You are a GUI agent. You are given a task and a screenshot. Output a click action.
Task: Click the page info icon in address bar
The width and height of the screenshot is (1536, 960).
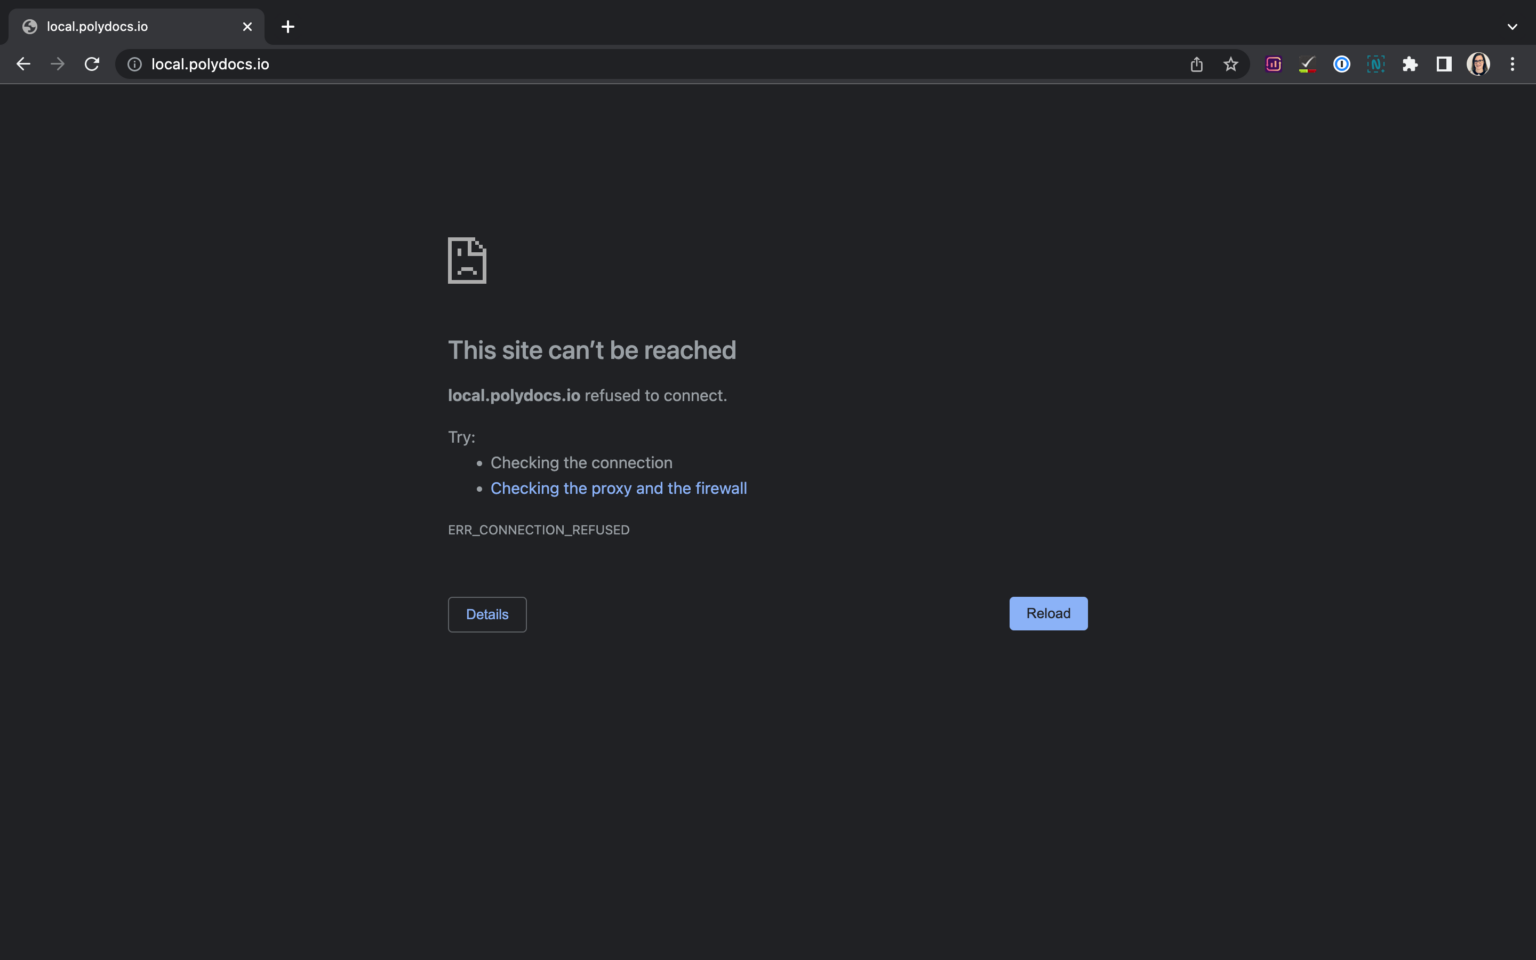point(133,63)
